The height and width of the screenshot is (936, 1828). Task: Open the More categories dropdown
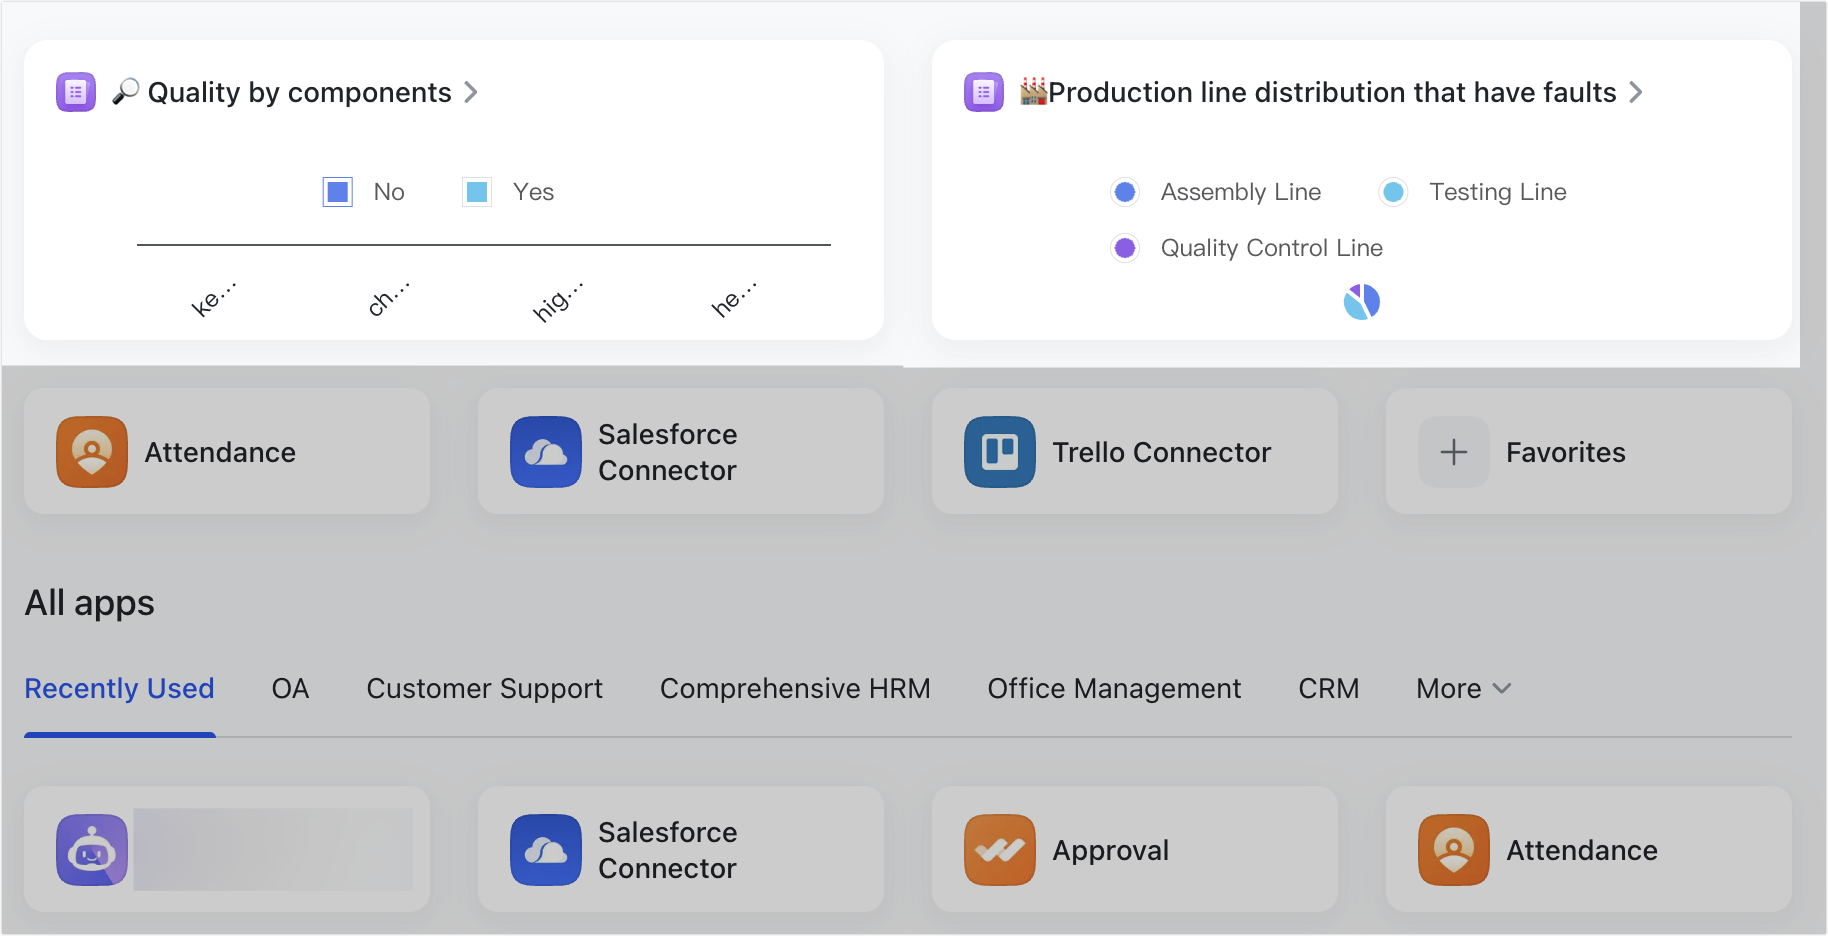(1464, 688)
